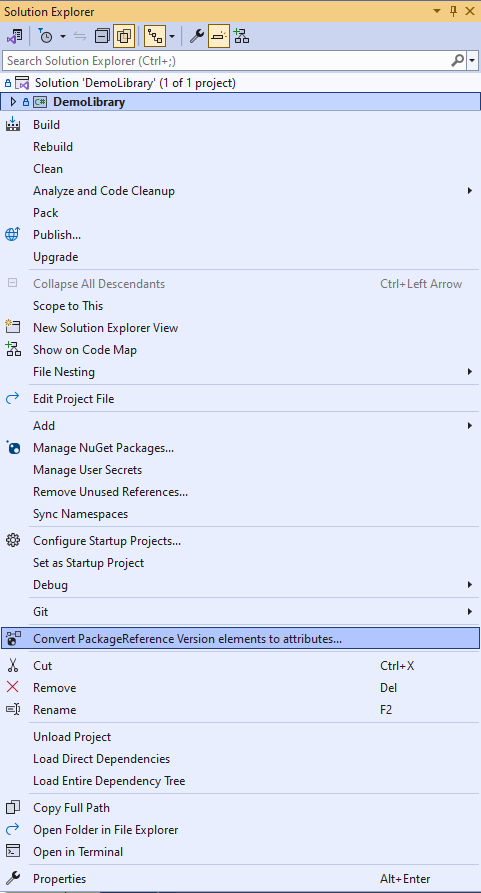Select Upgrade from context menu
The image size is (481, 893).
(x=240, y=257)
